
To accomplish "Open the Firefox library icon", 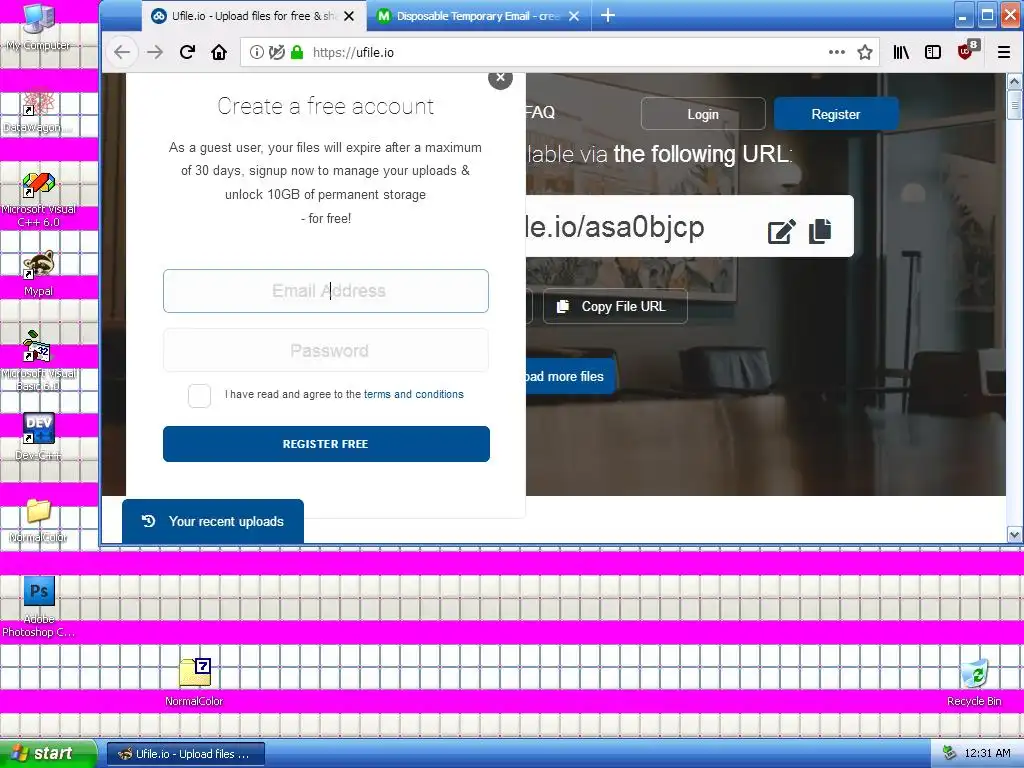I will 901,52.
